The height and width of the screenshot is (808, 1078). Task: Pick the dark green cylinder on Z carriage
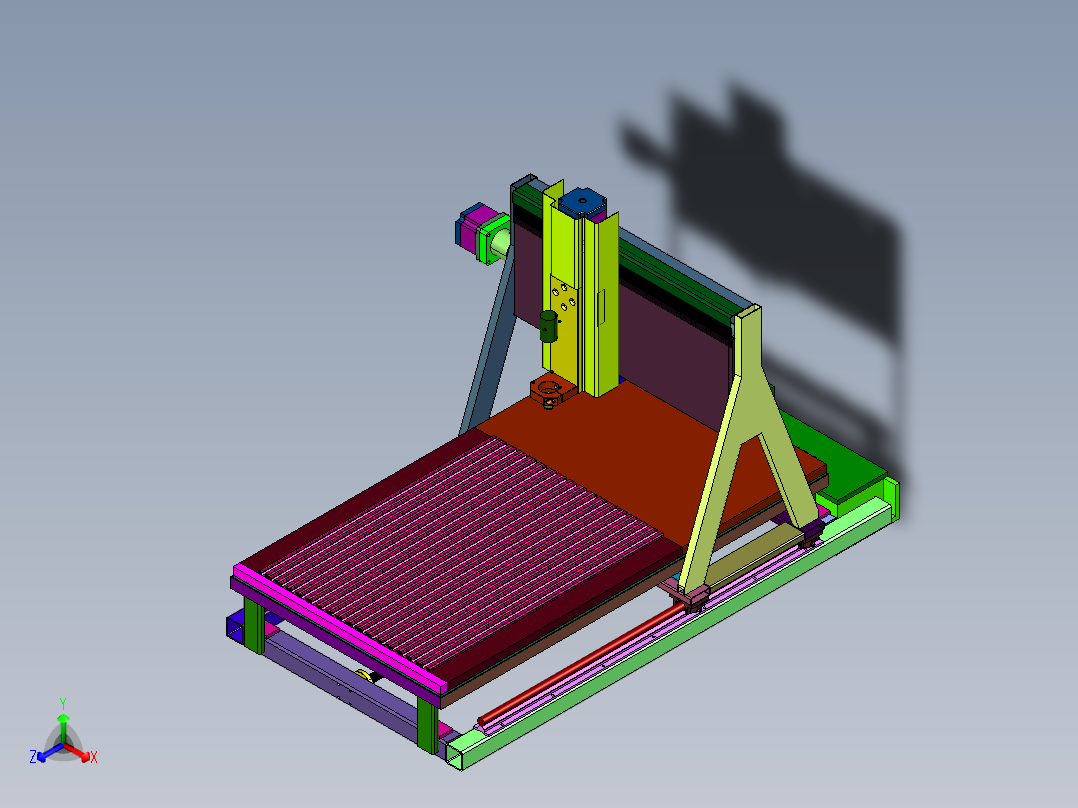pyautogui.click(x=548, y=326)
